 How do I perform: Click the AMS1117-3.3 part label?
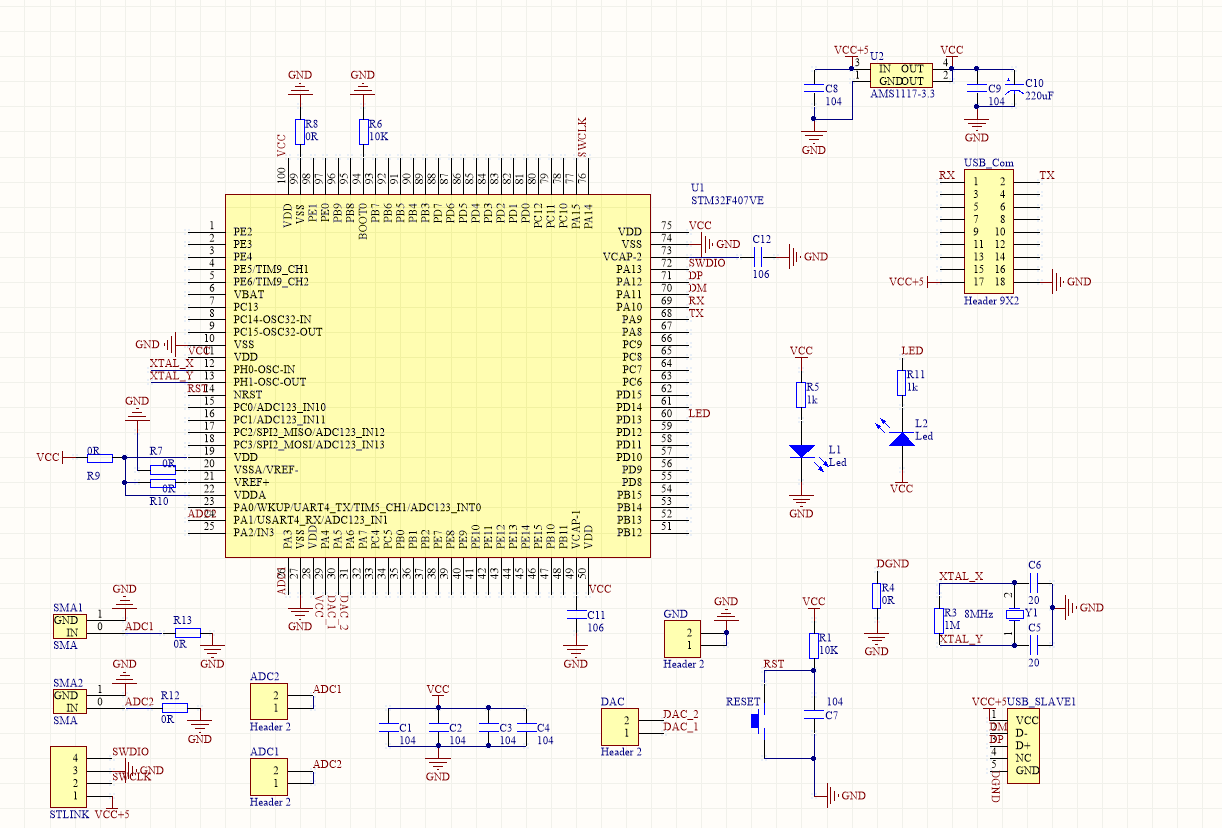click(x=902, y=94)
